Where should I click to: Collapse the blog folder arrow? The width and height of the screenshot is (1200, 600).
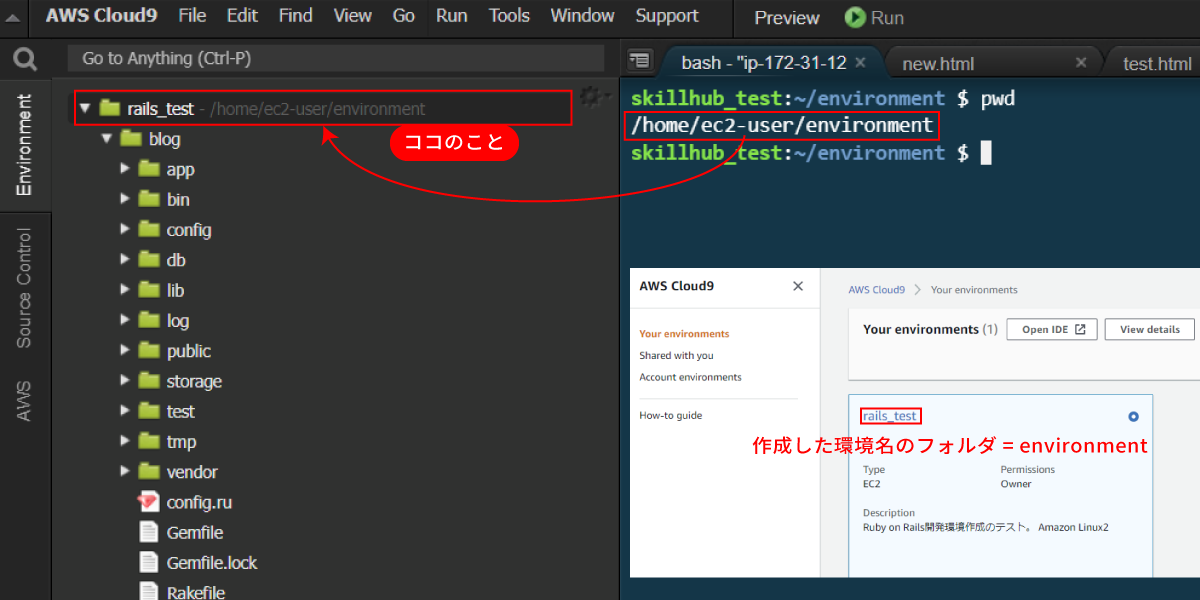click(x=106, y=139)
